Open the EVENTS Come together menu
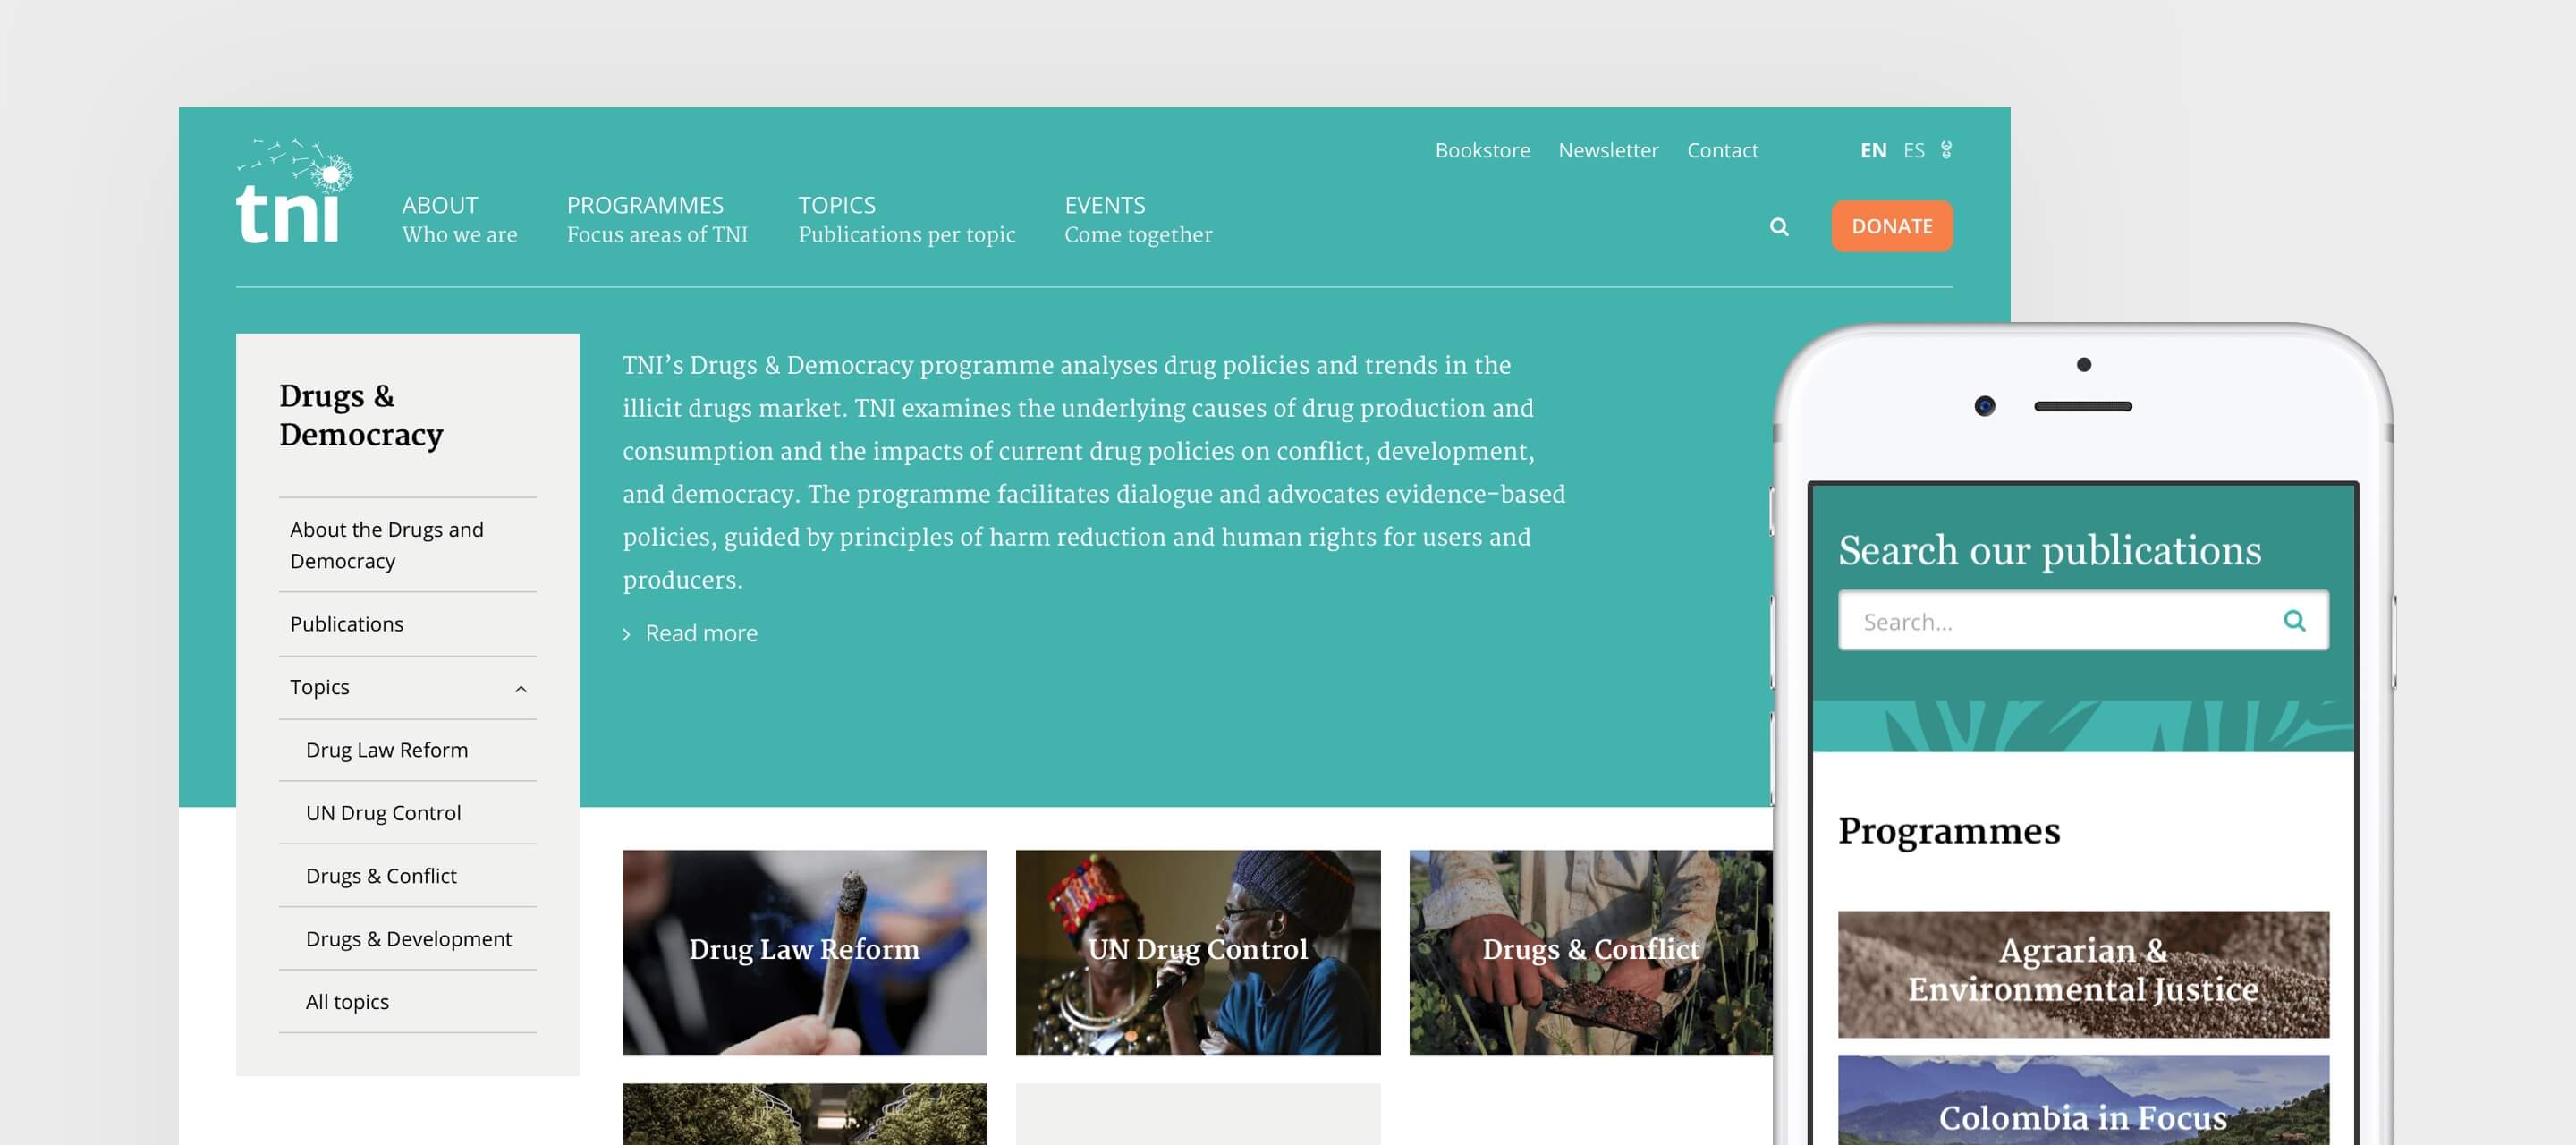The image size is (2576, 1145). (1138, 220)
